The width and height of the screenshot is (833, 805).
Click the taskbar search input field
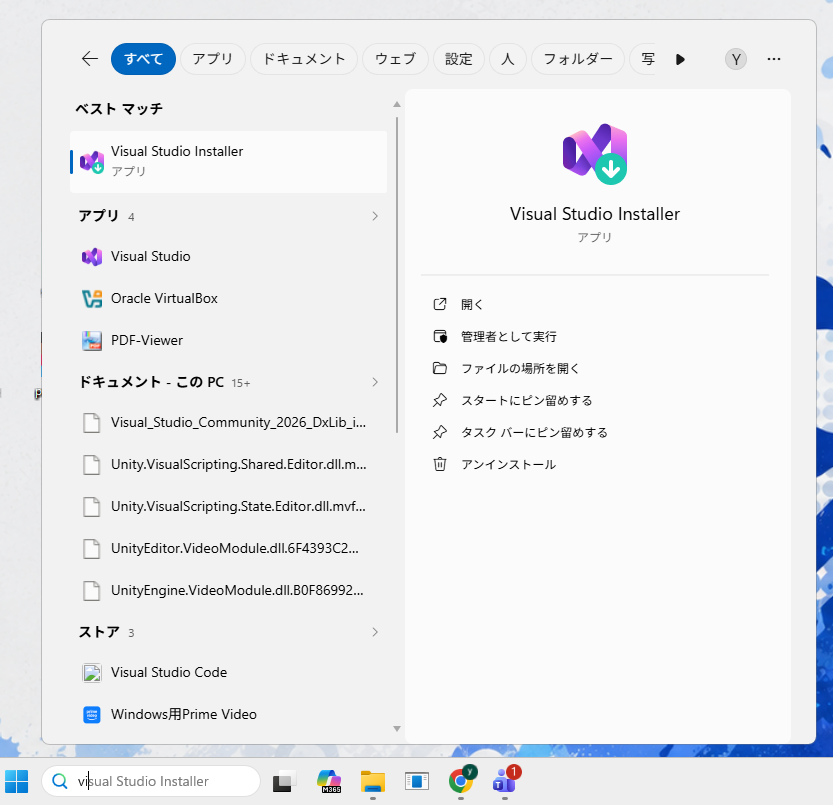point(151,781)
